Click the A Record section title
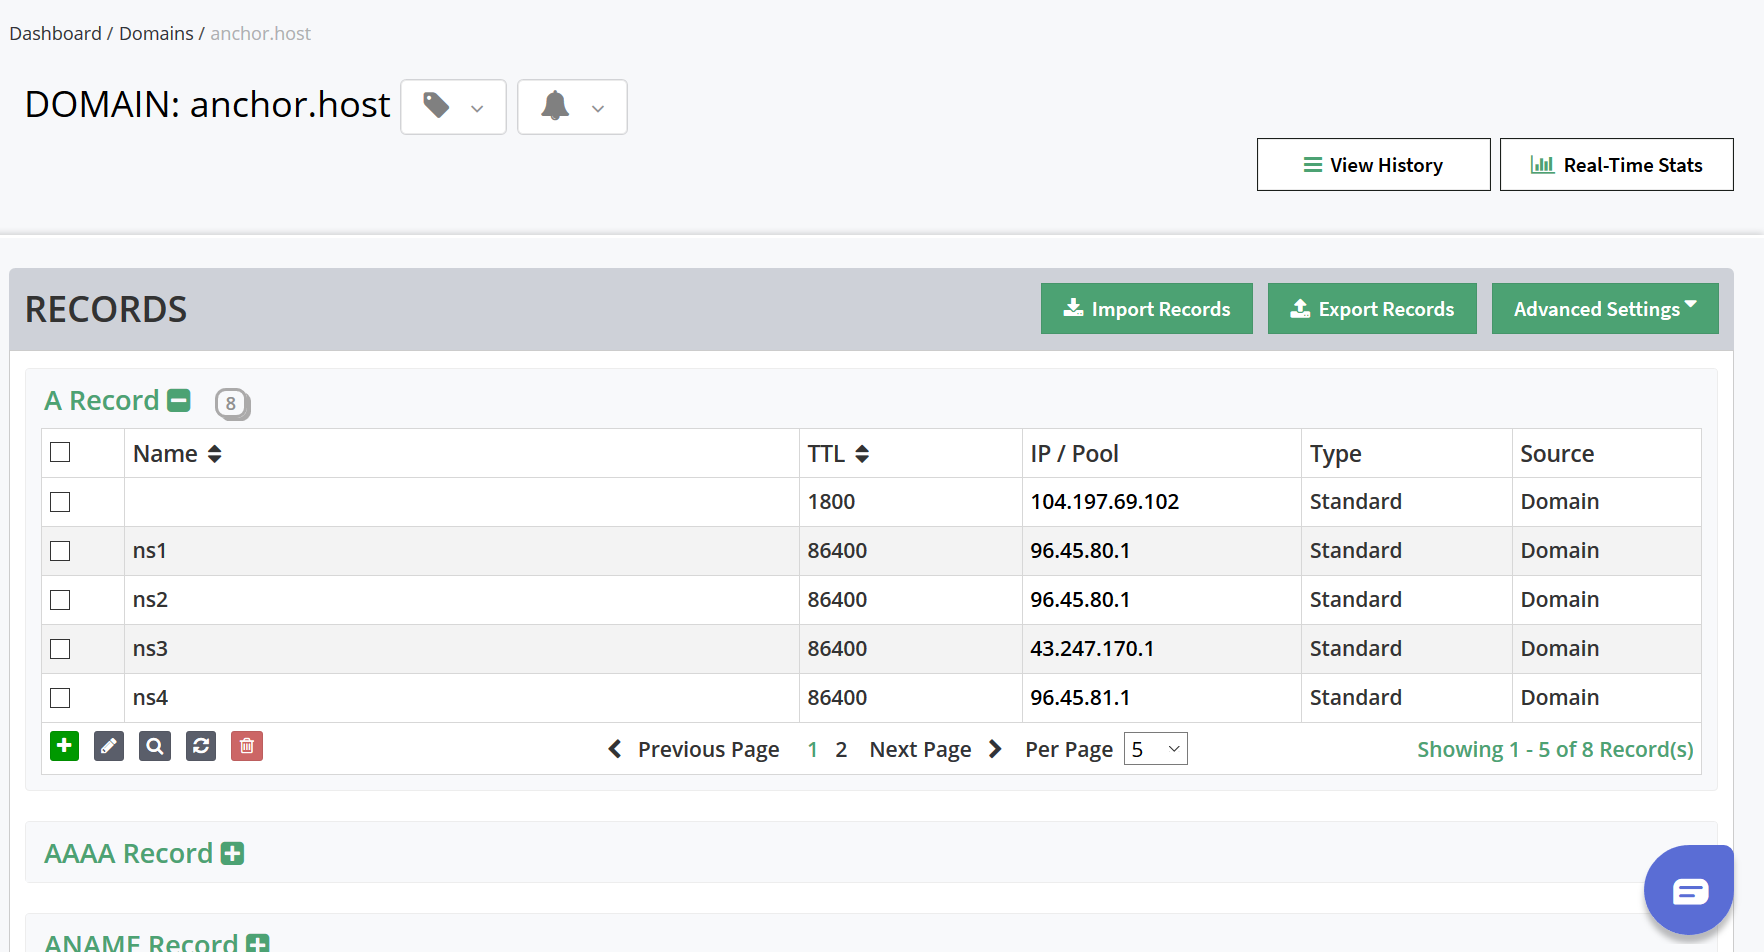1764x952 pixels. tap(102, 400)
